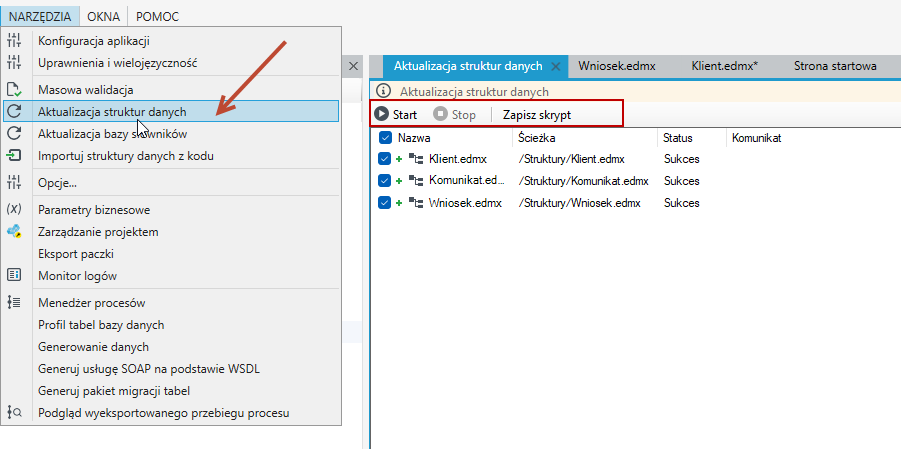Screen dimensions: 901x449
Task: Click the /Struktury/Wniosek.edmx path cell
Action: click(x=579, y=203)
